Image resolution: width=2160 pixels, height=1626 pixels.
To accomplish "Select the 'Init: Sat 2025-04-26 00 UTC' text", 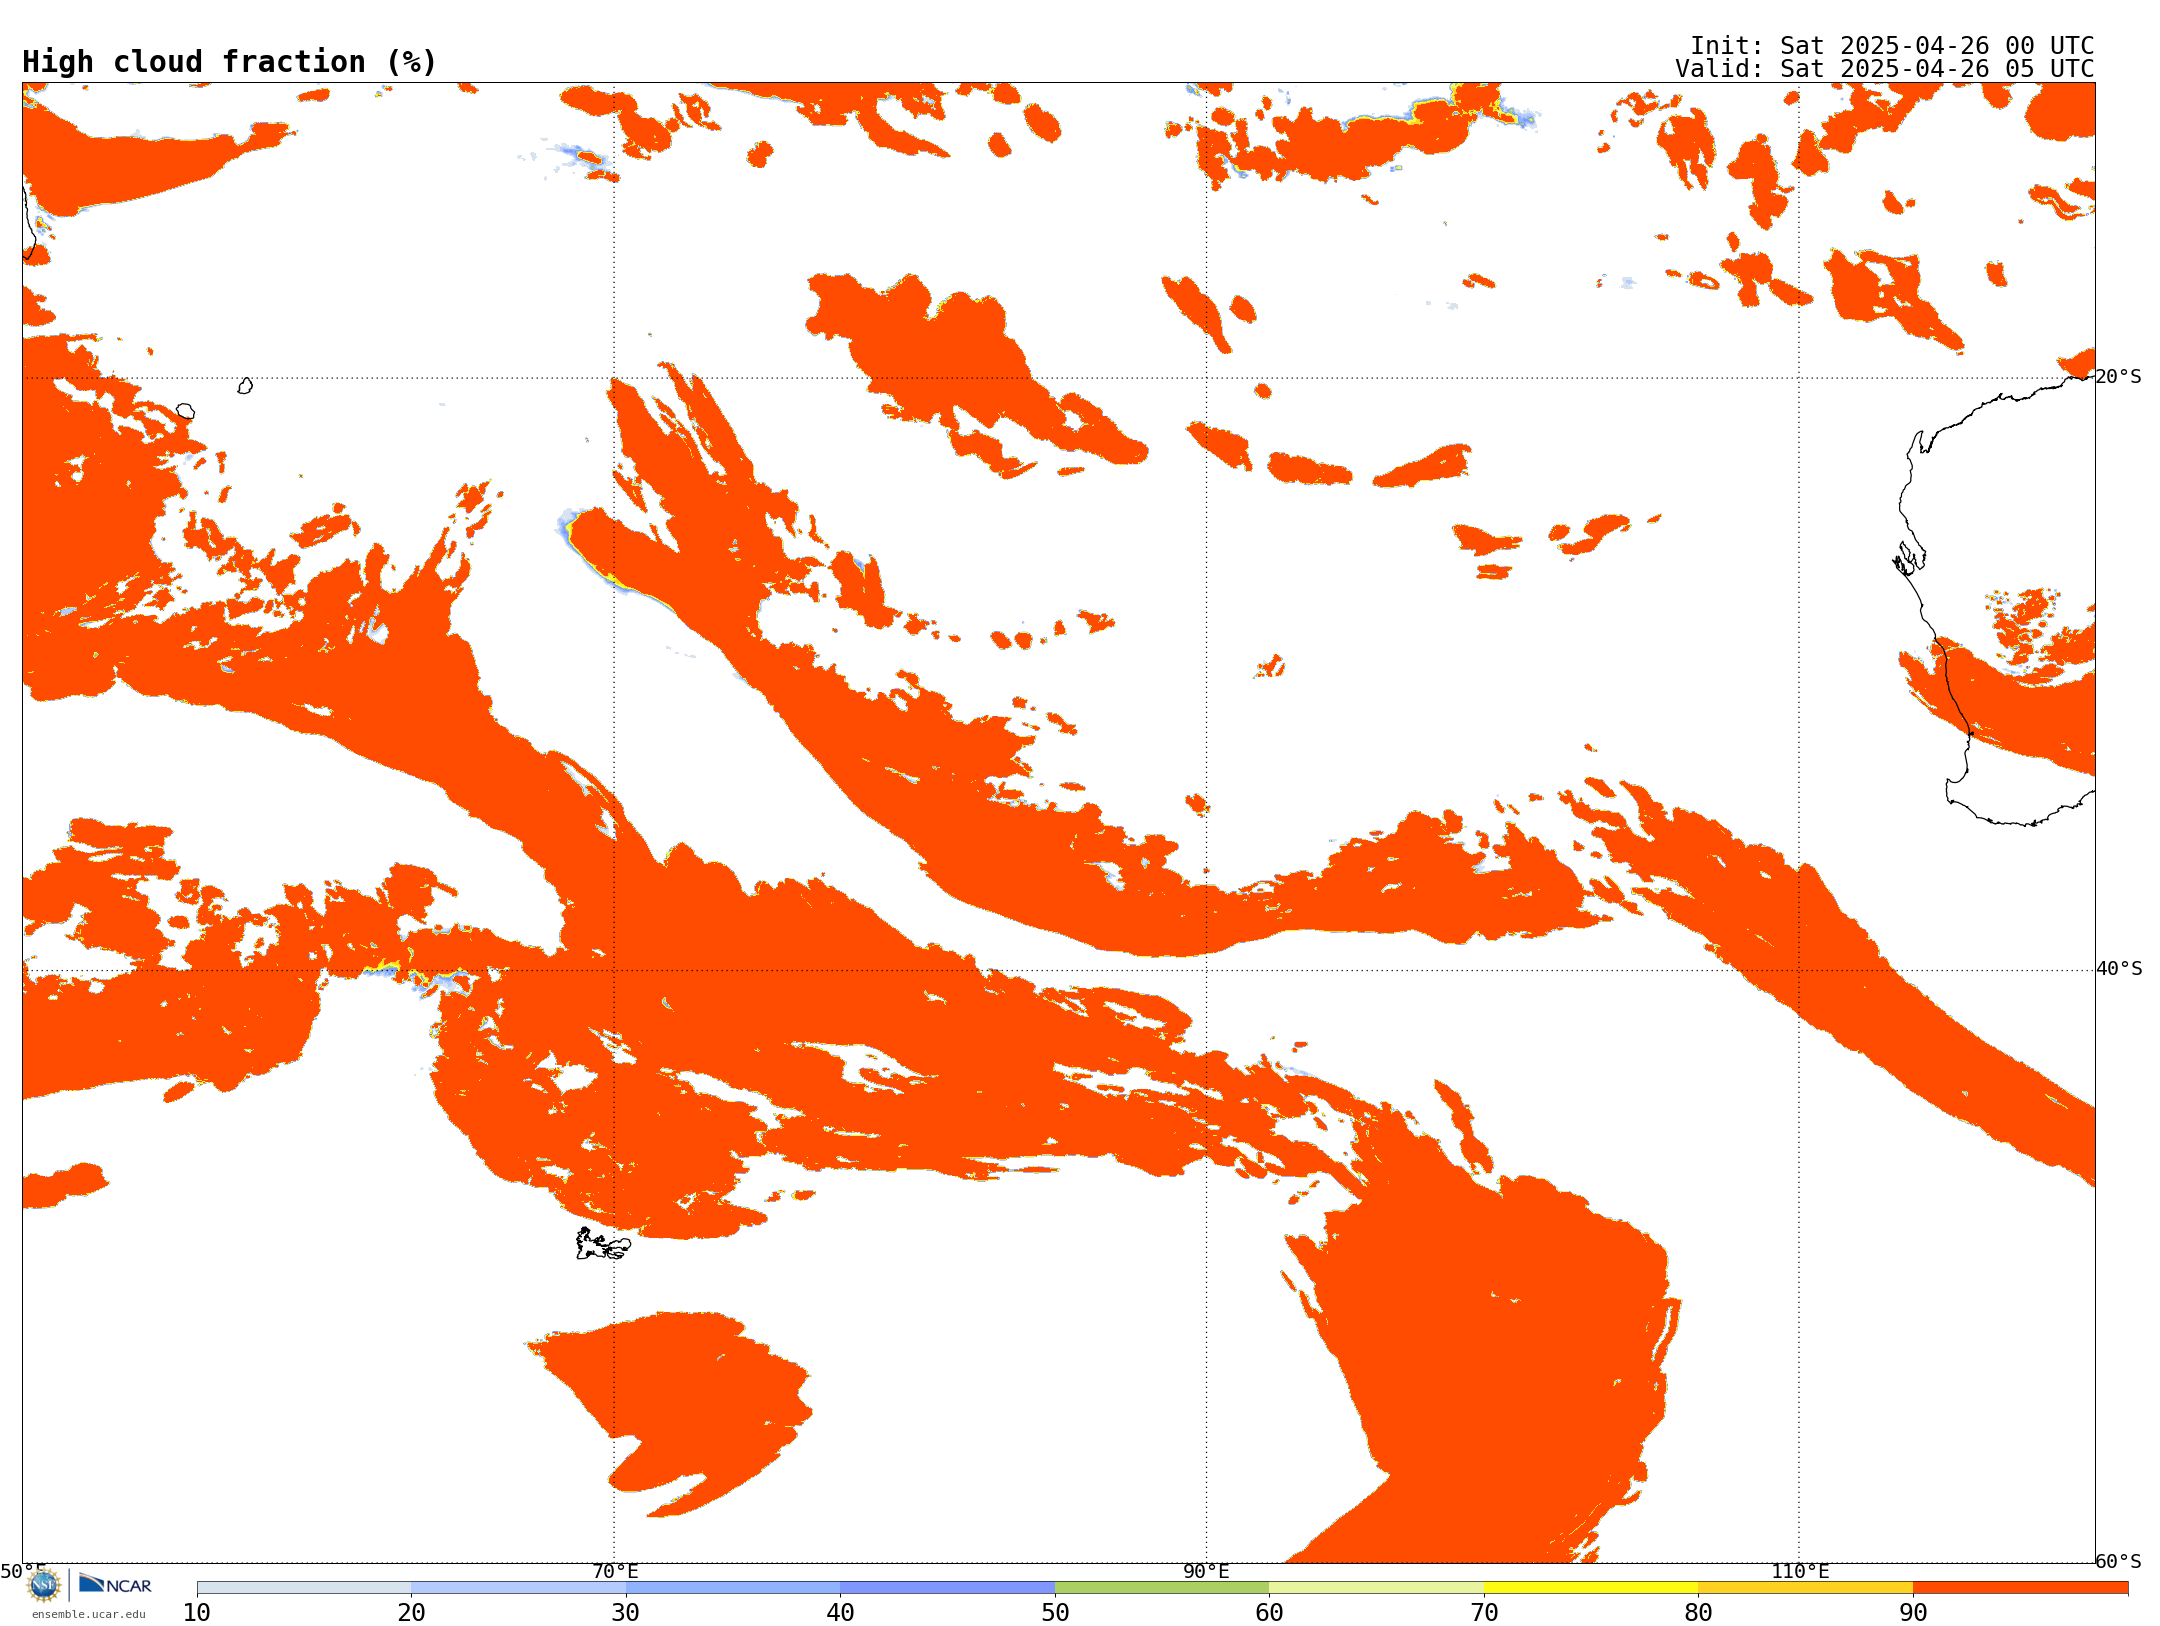I will [x=1892, y=46].
